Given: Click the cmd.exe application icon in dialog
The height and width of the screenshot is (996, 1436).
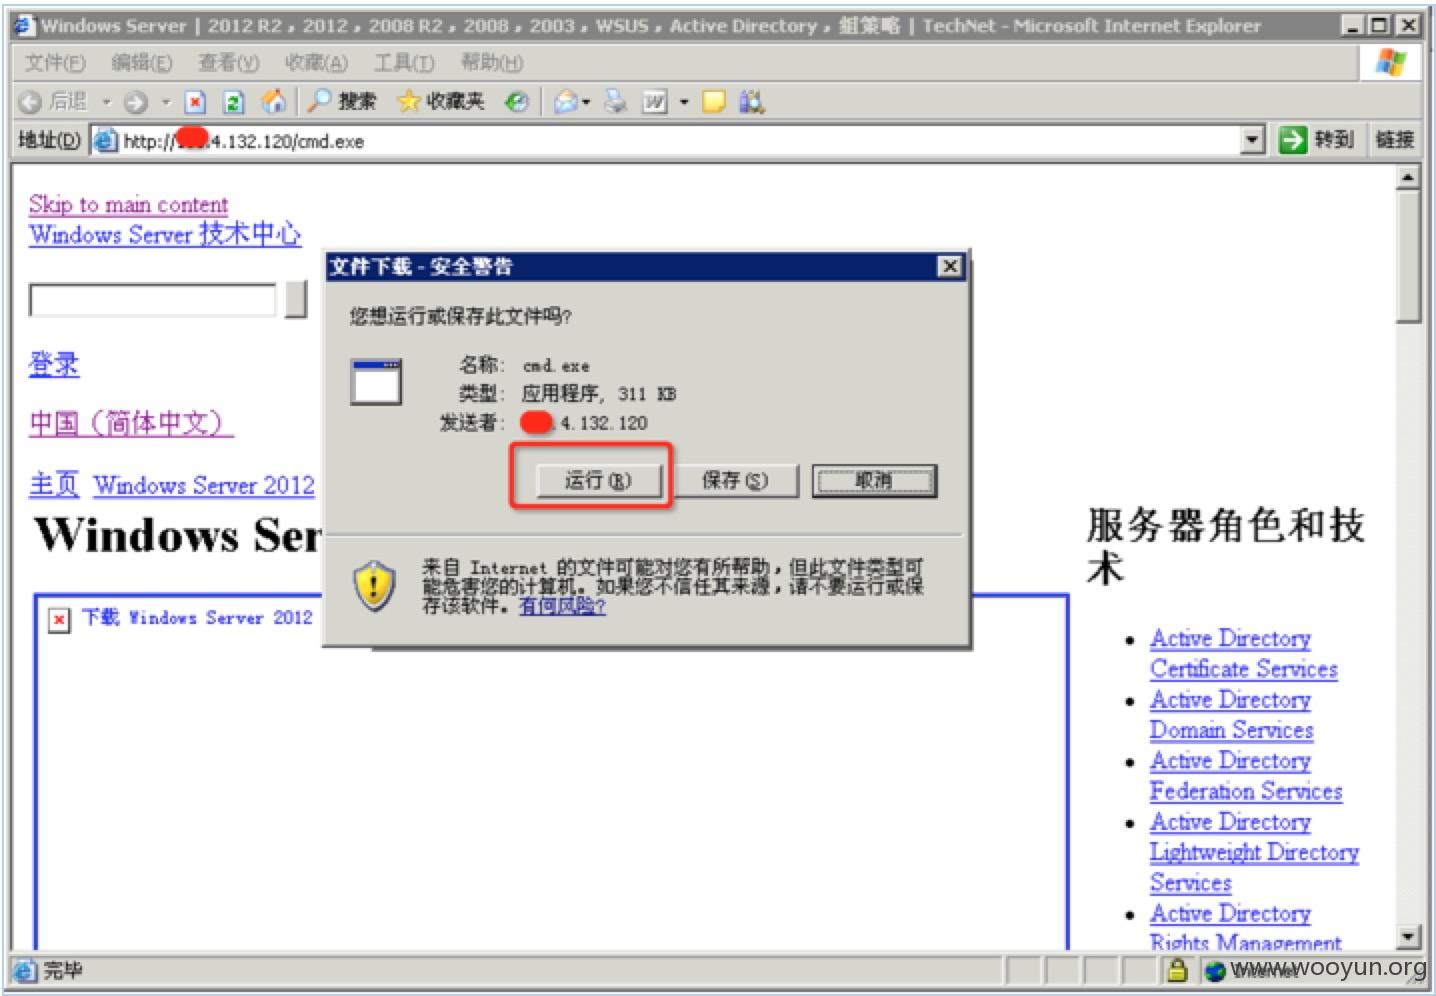Looking at the screenshot, I should 376,381.
